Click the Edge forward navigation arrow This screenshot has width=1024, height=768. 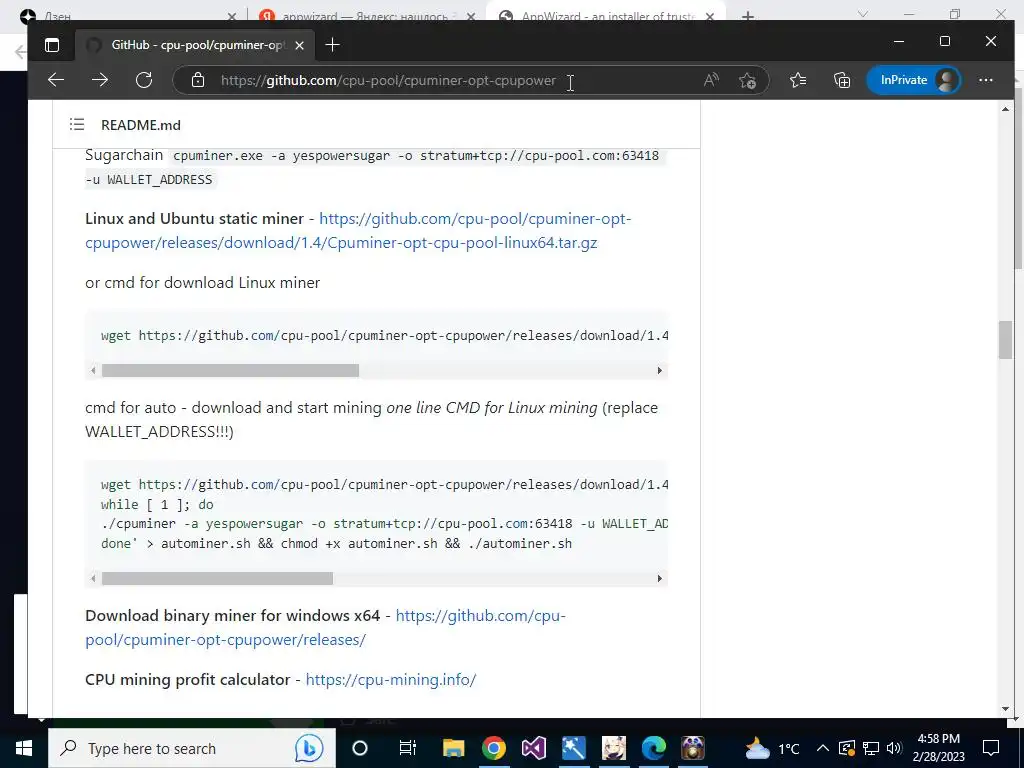[x=100, y=80]
